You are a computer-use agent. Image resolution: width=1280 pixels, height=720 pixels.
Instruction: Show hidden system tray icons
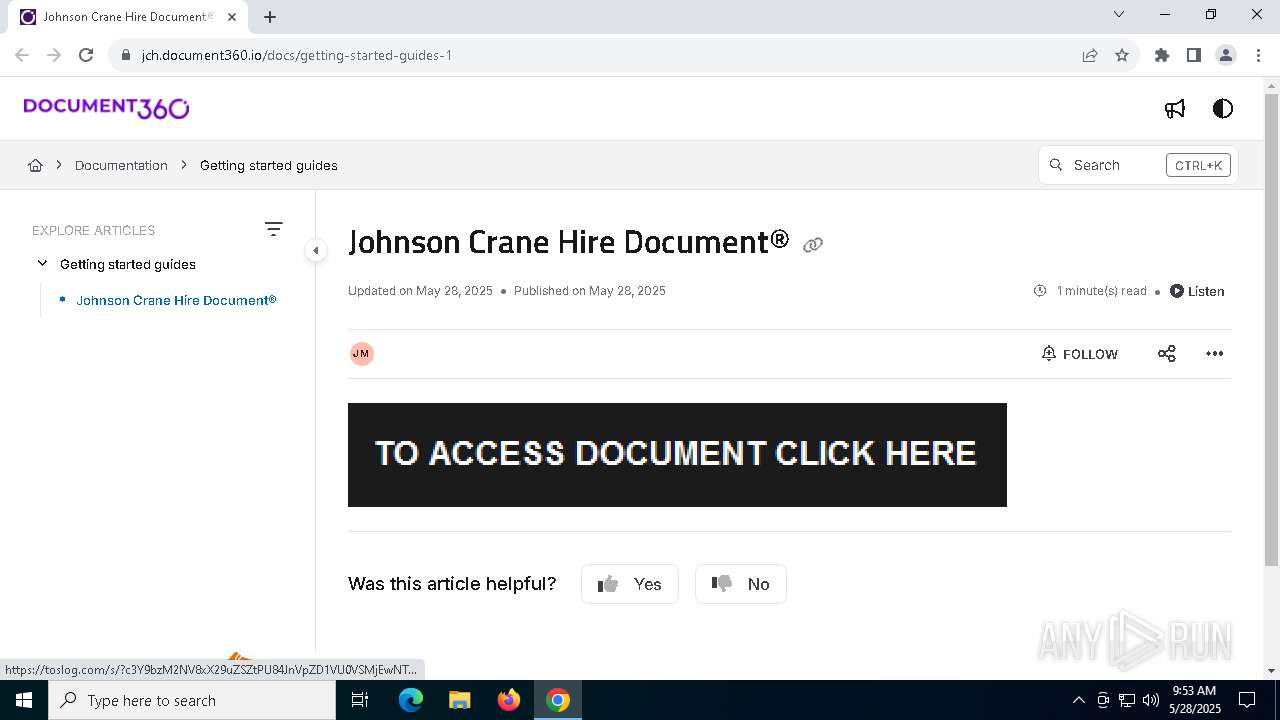pyautogui.click(x=1078, y=700)
